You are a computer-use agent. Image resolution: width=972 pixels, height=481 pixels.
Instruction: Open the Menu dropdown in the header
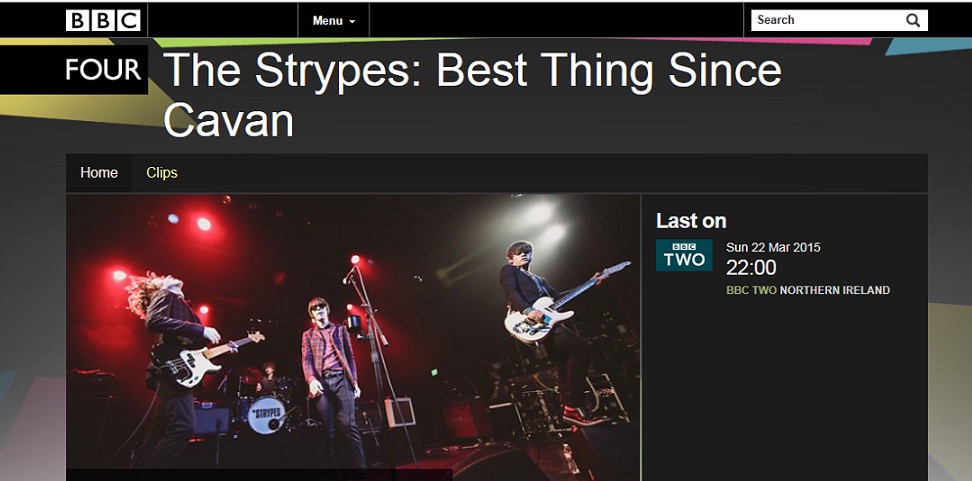coord(334,20)
